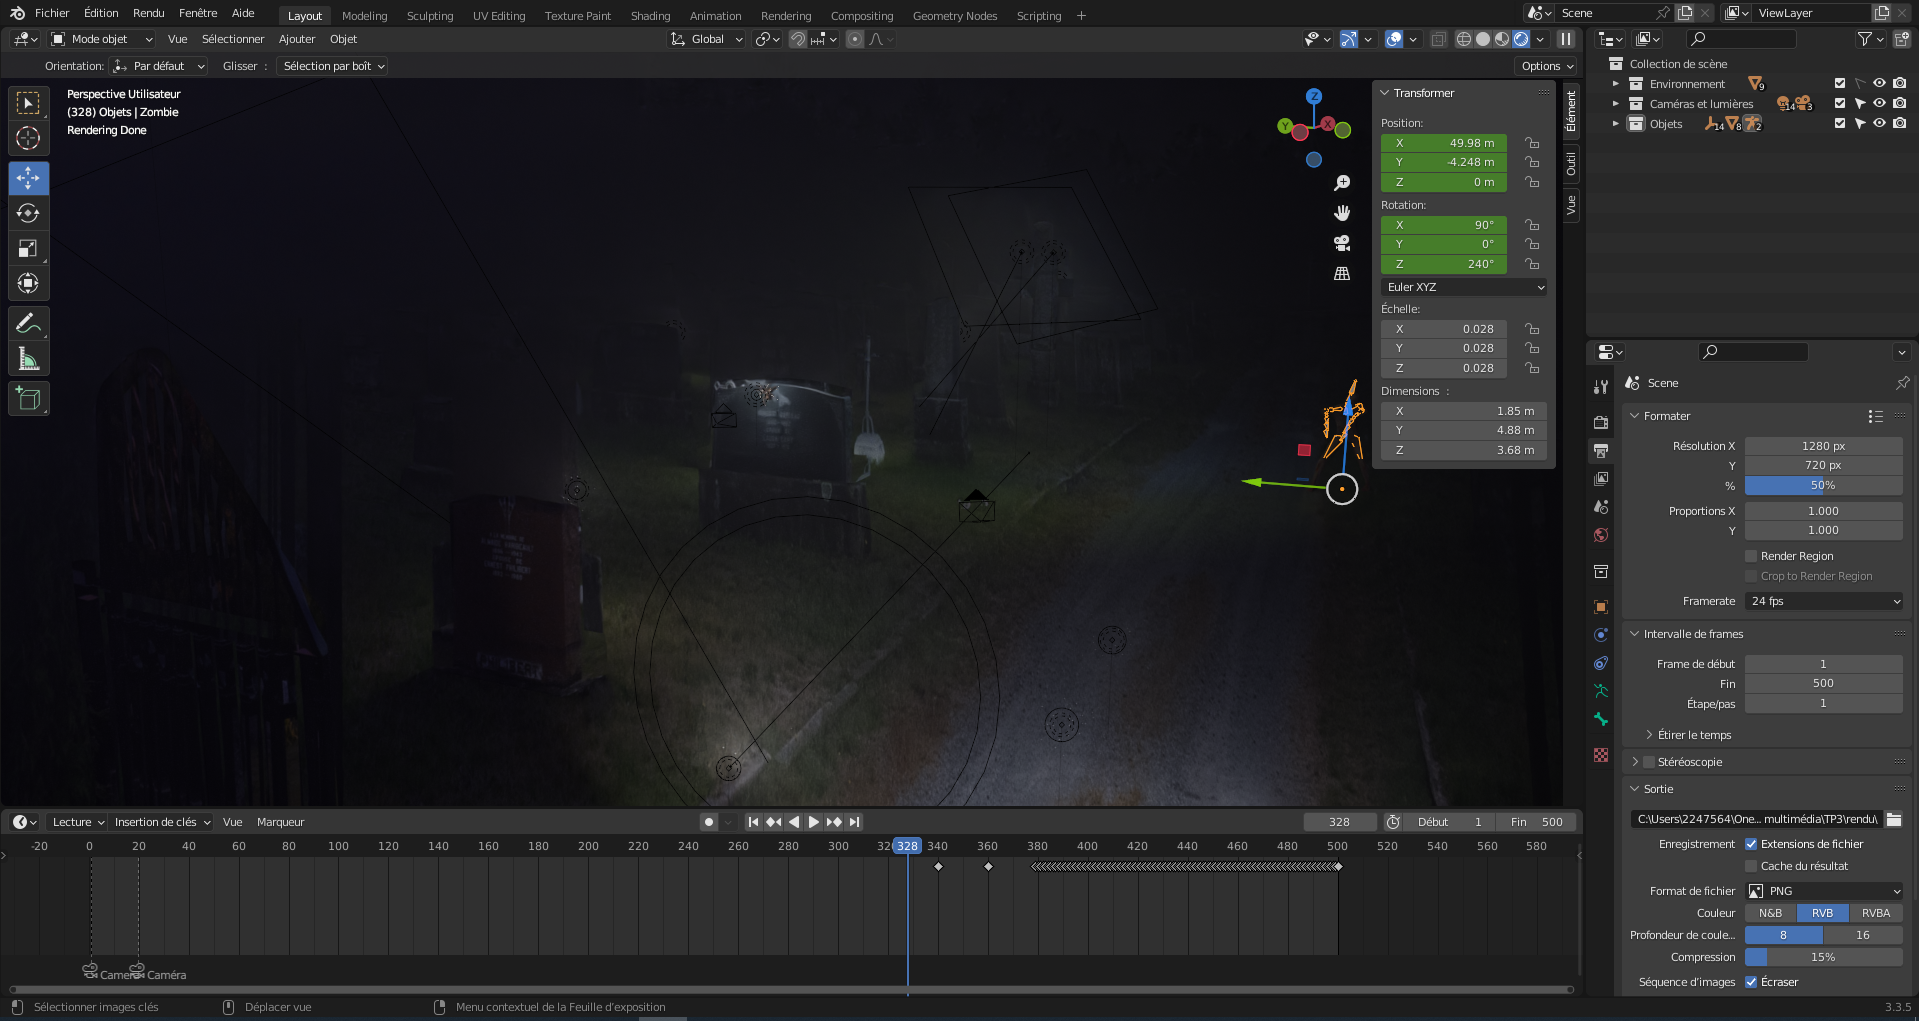Screen dimensions: 1919x1021
Task: Select RVBA color mode
Action: coord(1875,913)
